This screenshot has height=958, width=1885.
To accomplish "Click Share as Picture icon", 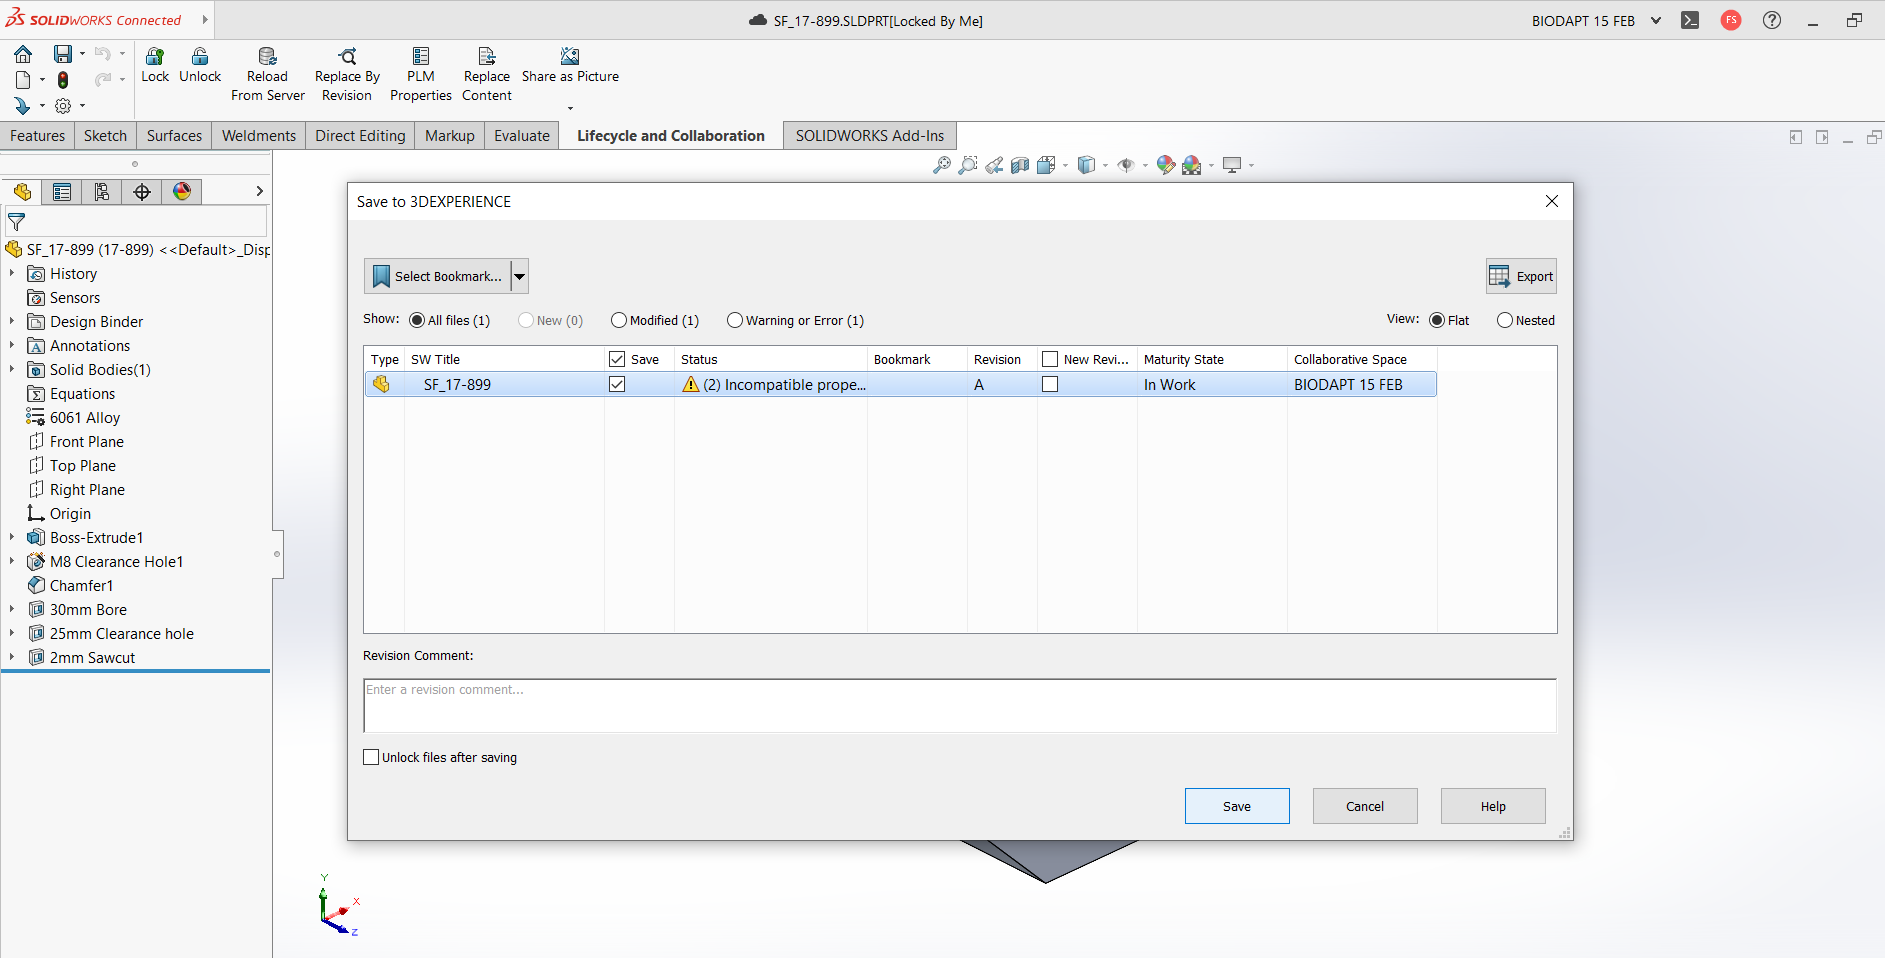I will 570,57.
